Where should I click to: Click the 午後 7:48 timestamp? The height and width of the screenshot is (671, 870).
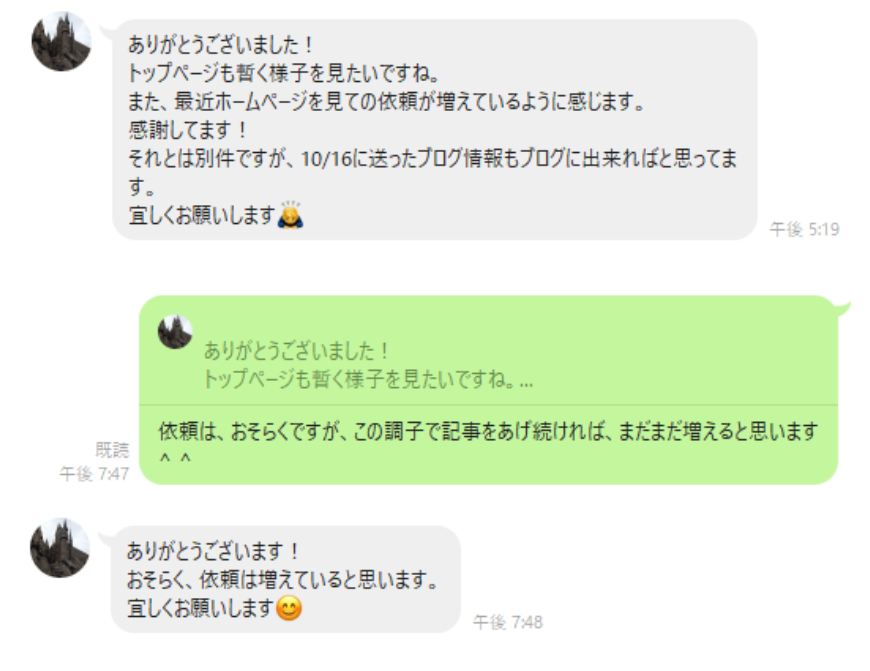508,622
